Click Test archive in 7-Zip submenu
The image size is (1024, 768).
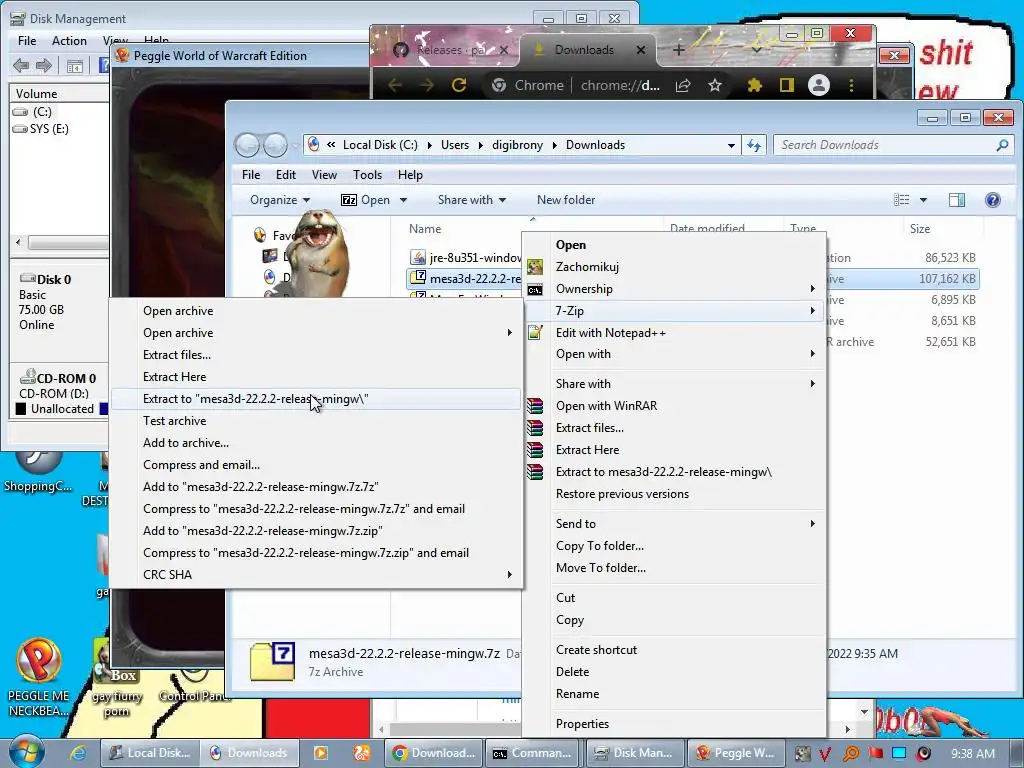[x=174, y=421]
